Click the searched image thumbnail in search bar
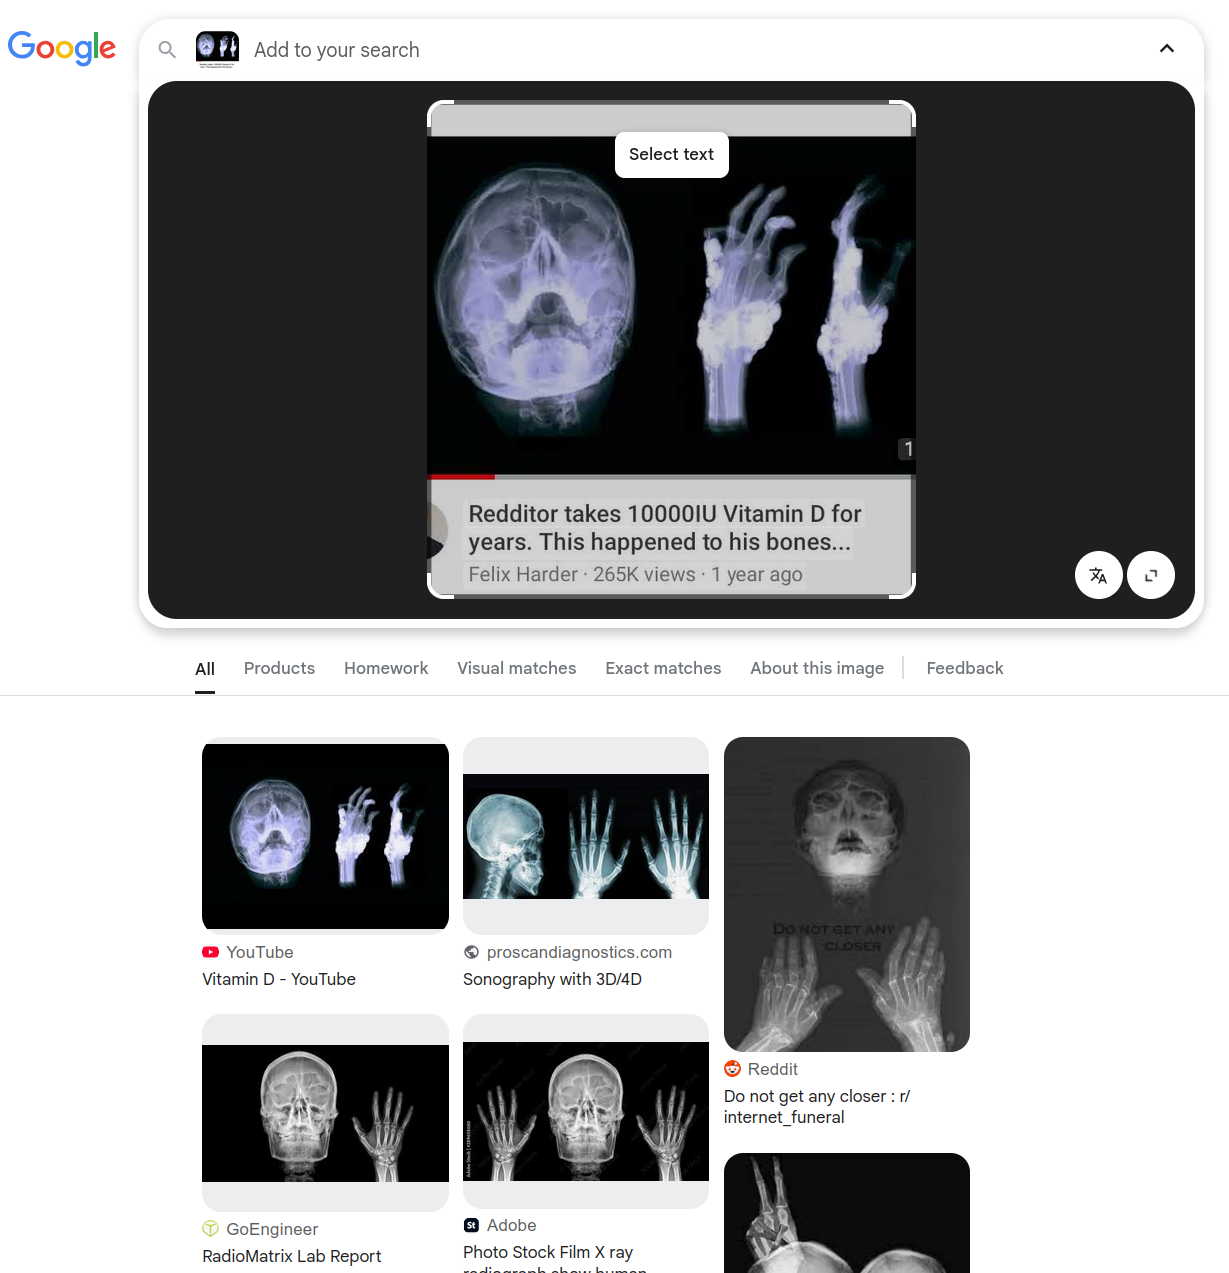 [217, 50]
